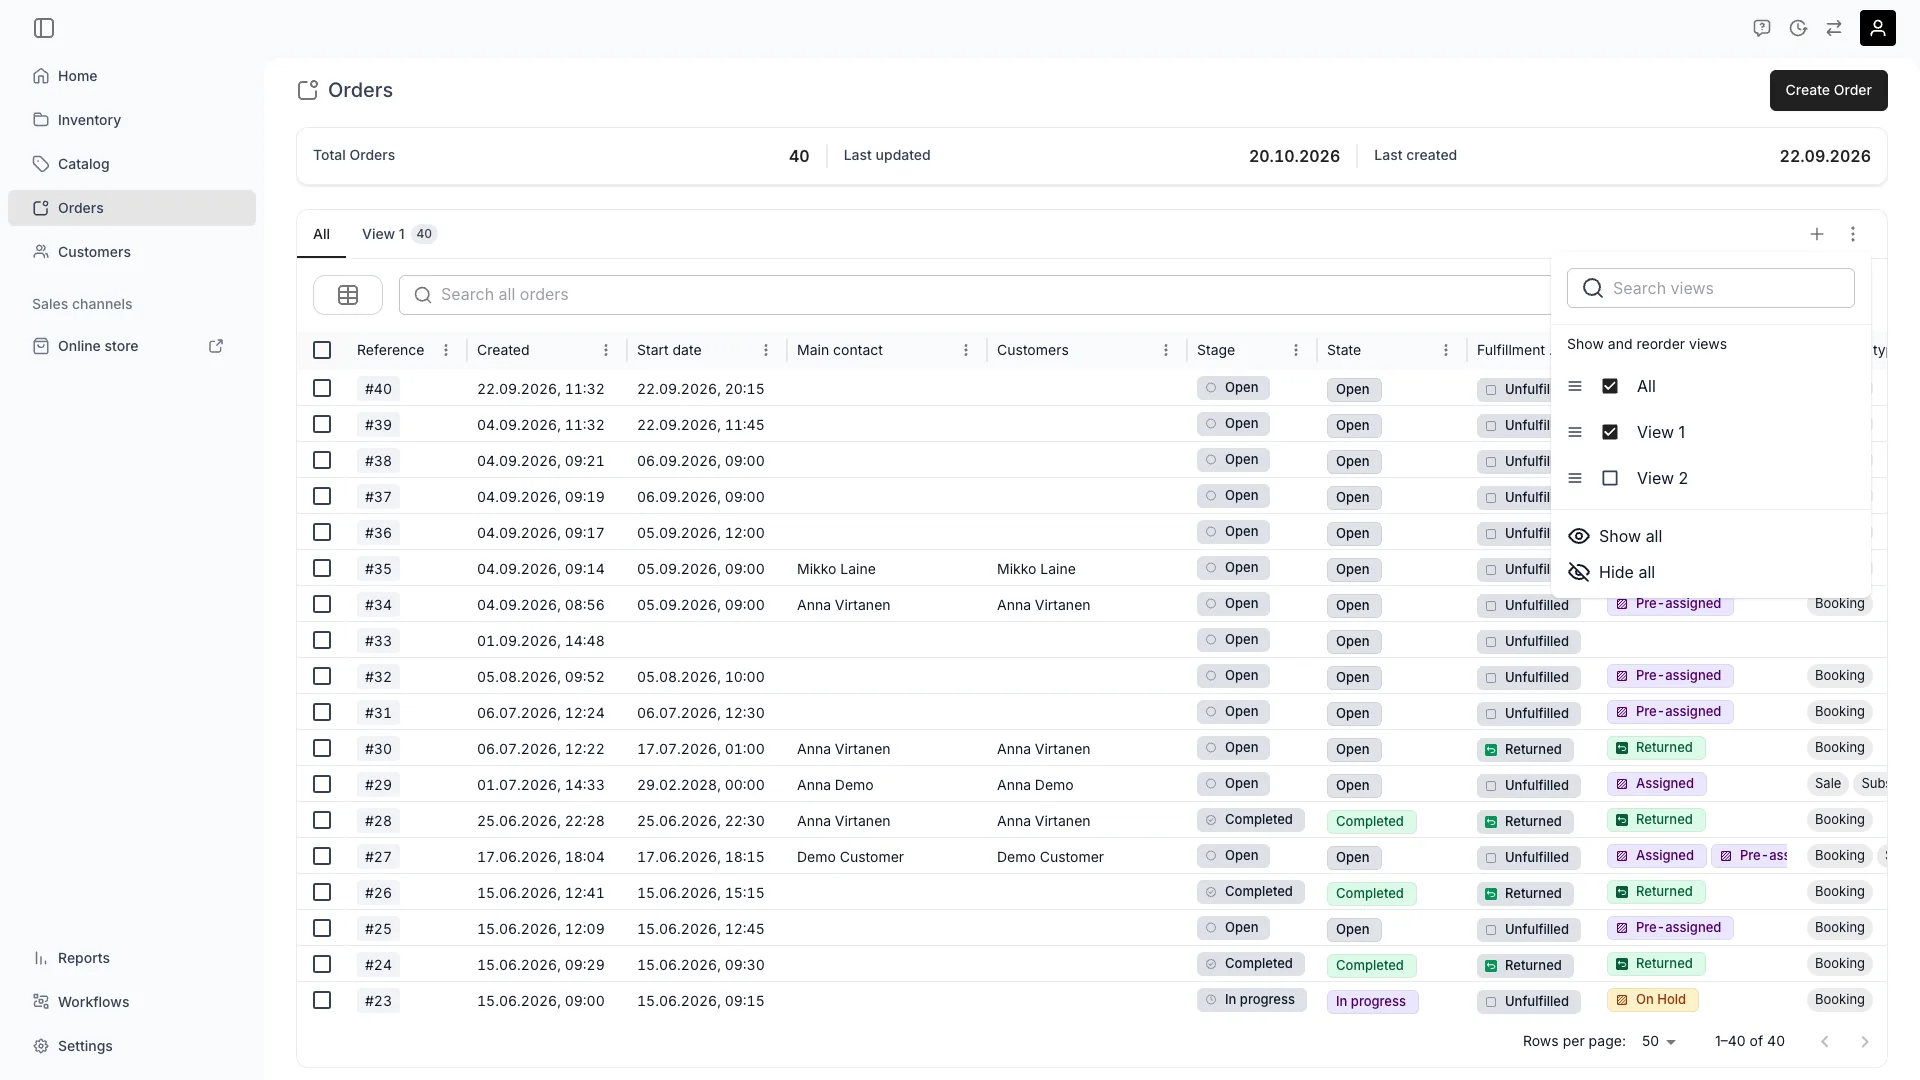The height and width of the screenshot is (1080, 1920).
Task: Focus the Search views field
Action: point(1710,288)
